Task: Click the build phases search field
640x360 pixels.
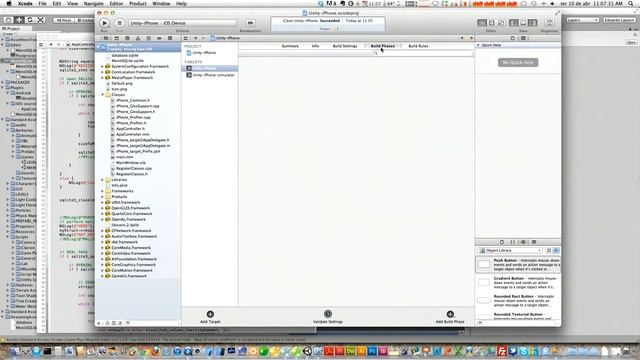Action: click(x=422, y=53)
